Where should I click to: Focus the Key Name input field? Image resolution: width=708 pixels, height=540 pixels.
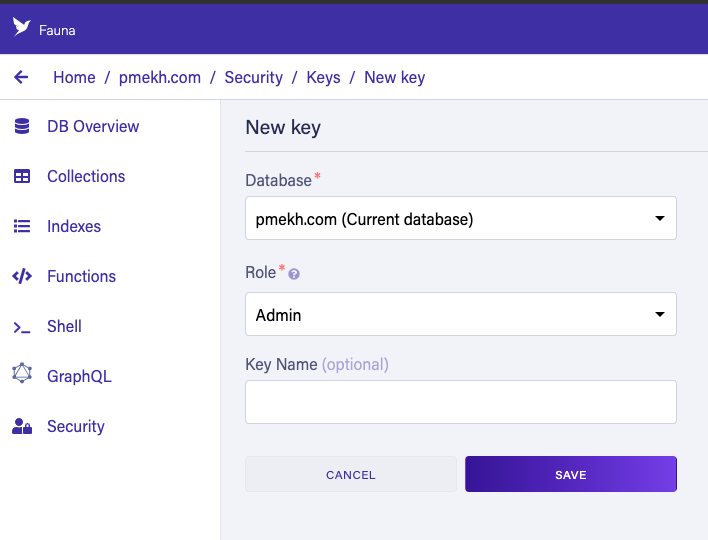461,402
